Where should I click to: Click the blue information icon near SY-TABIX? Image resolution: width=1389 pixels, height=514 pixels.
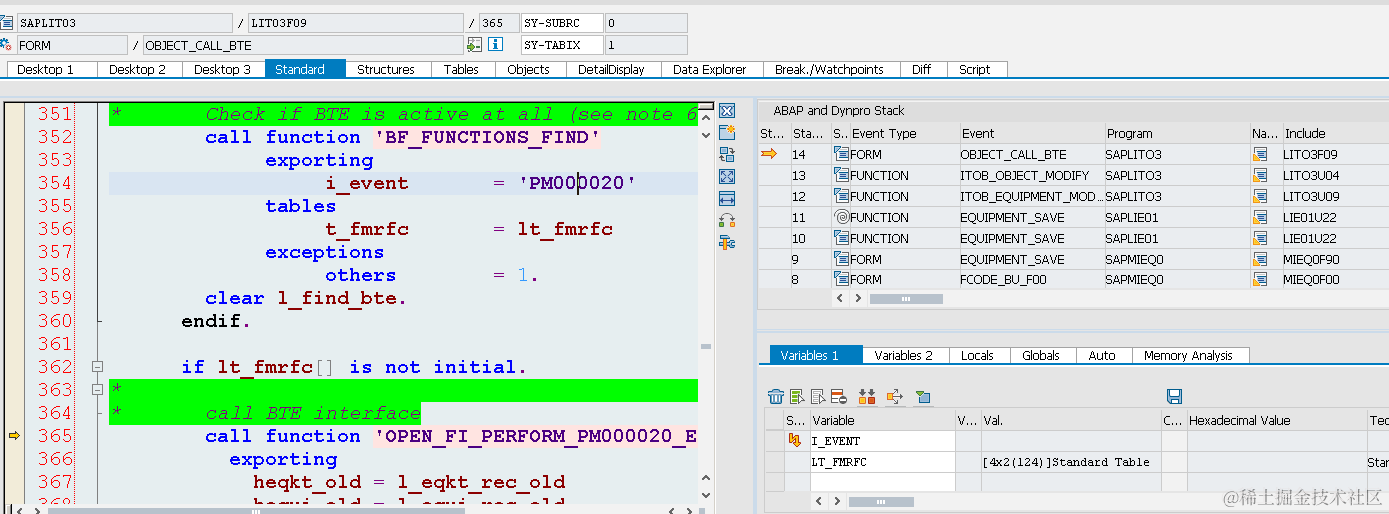pos(495,45)
